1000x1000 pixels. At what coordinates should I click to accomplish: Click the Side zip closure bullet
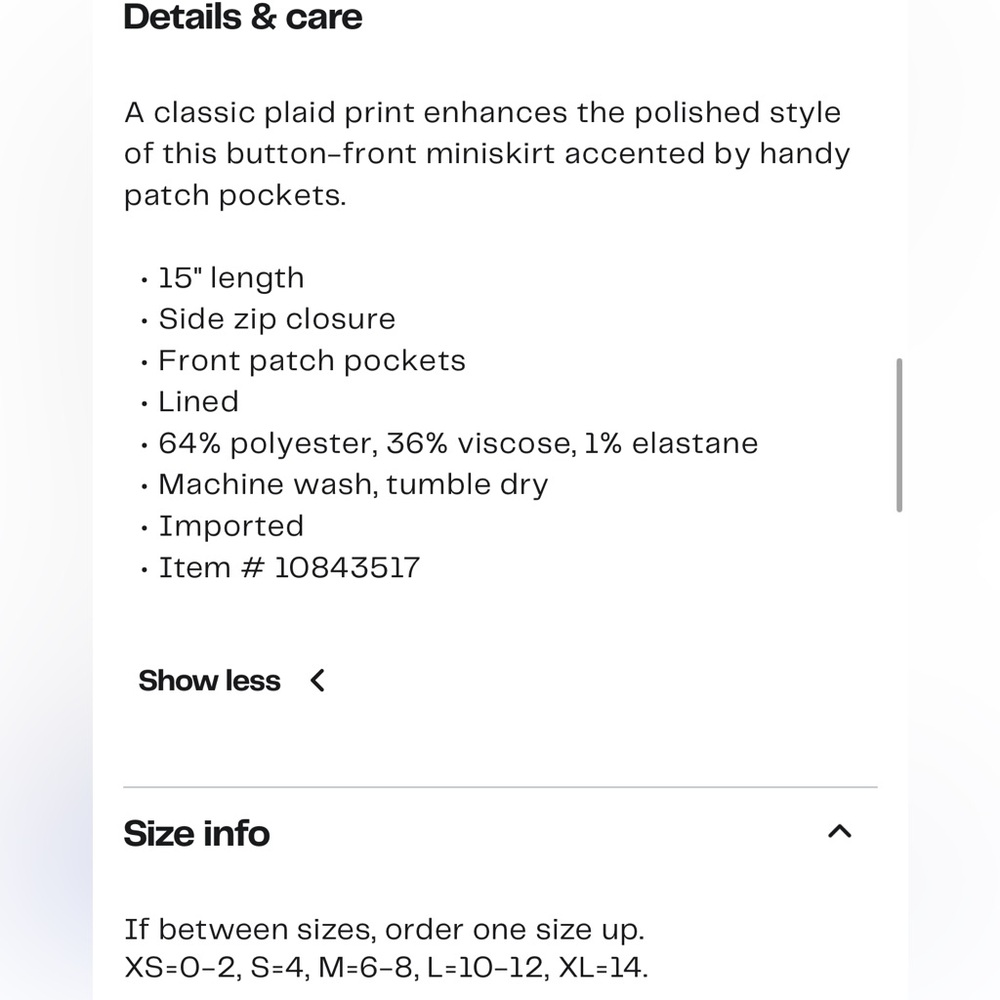(277, 319)
